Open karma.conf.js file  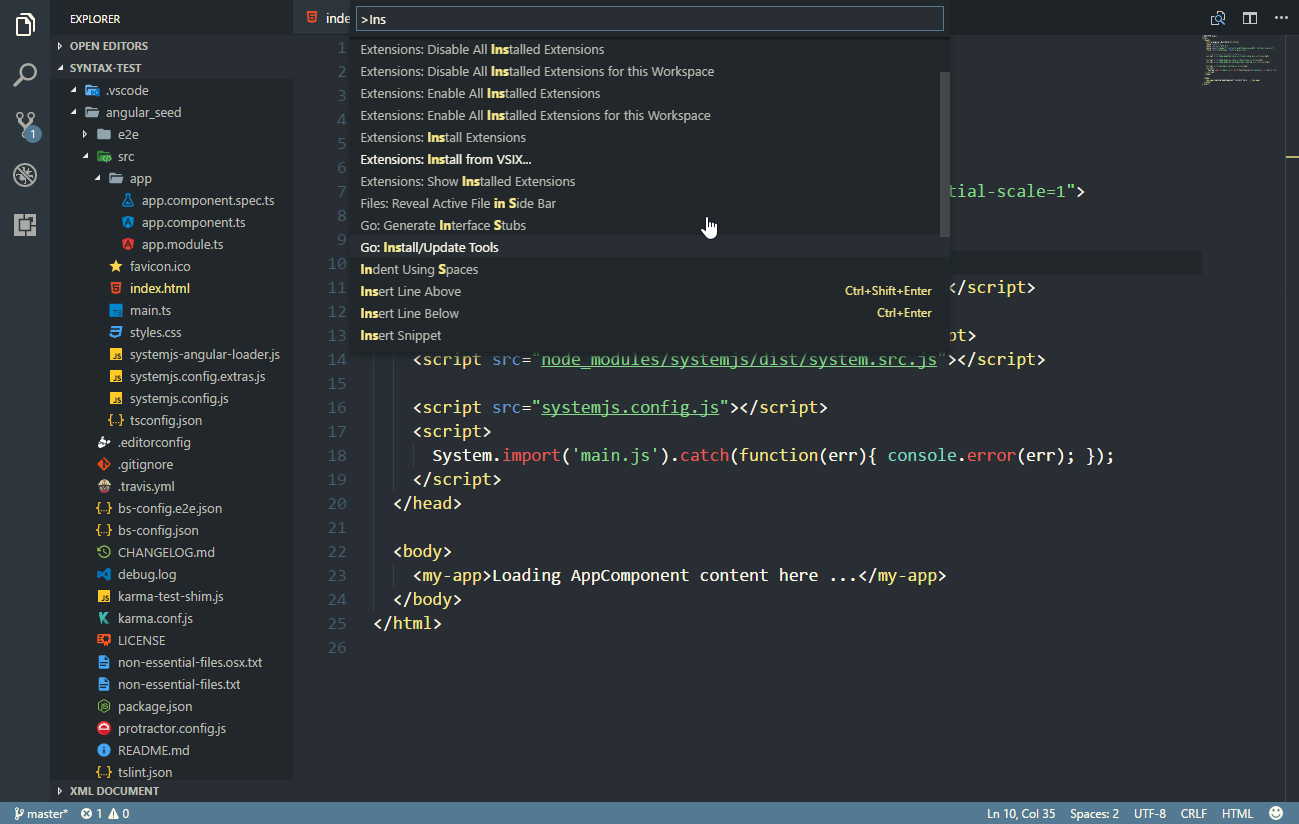[x=155, y=618]
